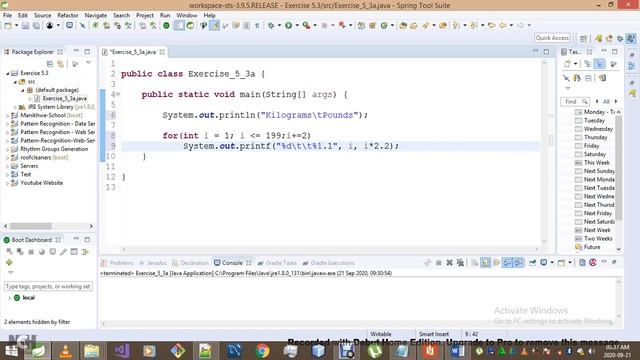
Task: Click Collapse All in Package Explorer
Action: (50, 64)
